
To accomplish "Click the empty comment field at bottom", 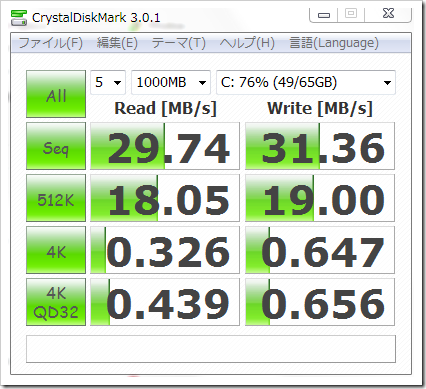I will click(x=211, y=349).
